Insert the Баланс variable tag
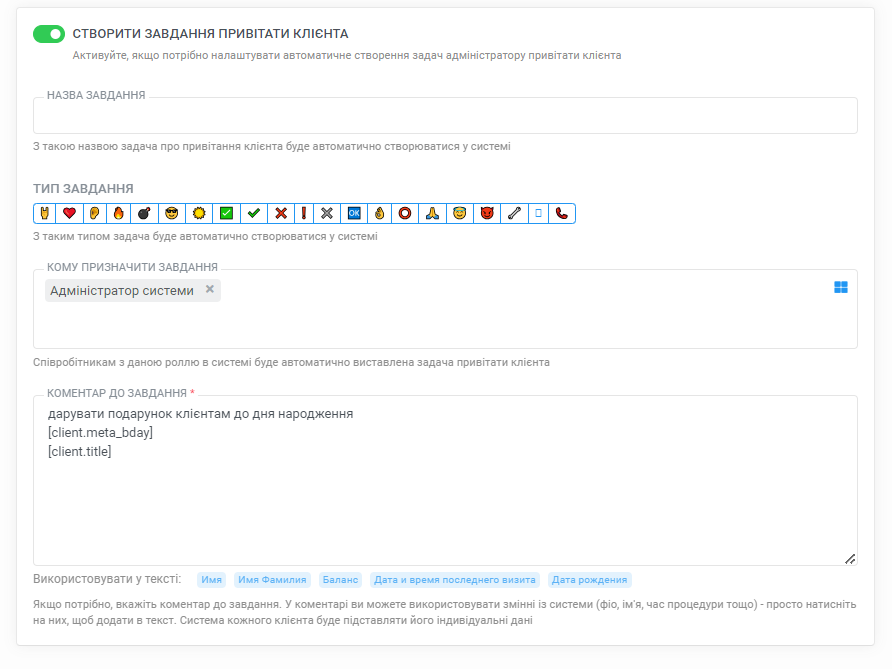Image resolution: width=892 pixels, height=669 pixels. pyautogui.click(x=340, y=580)
